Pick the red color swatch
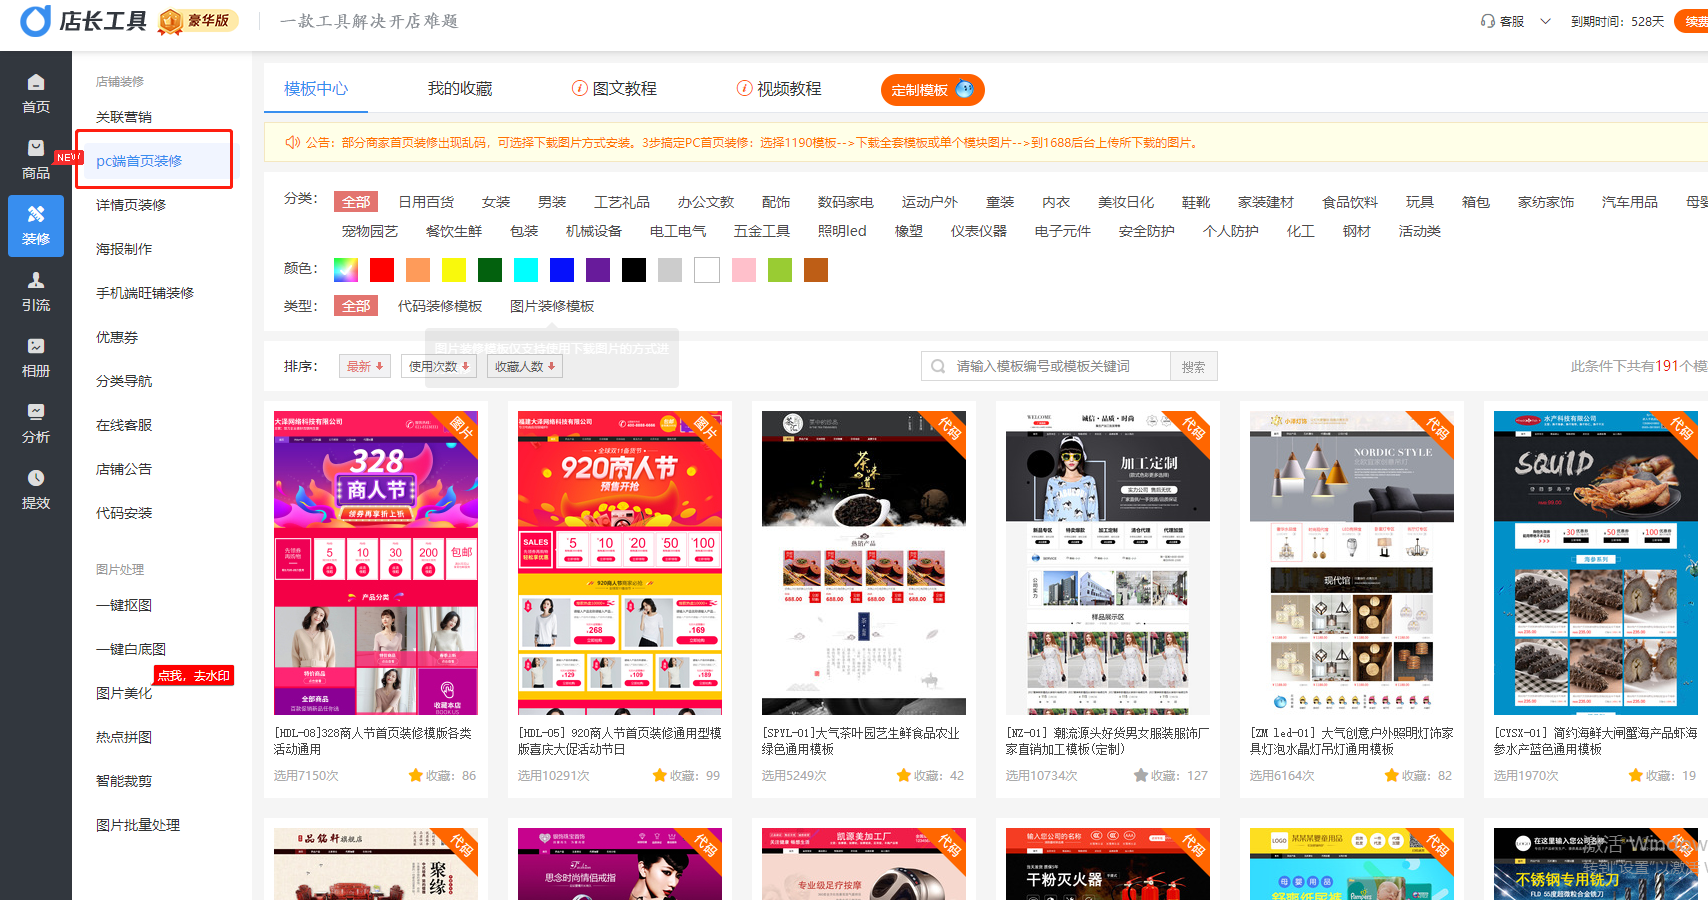The image size is (1708, 900). [382, 270]
